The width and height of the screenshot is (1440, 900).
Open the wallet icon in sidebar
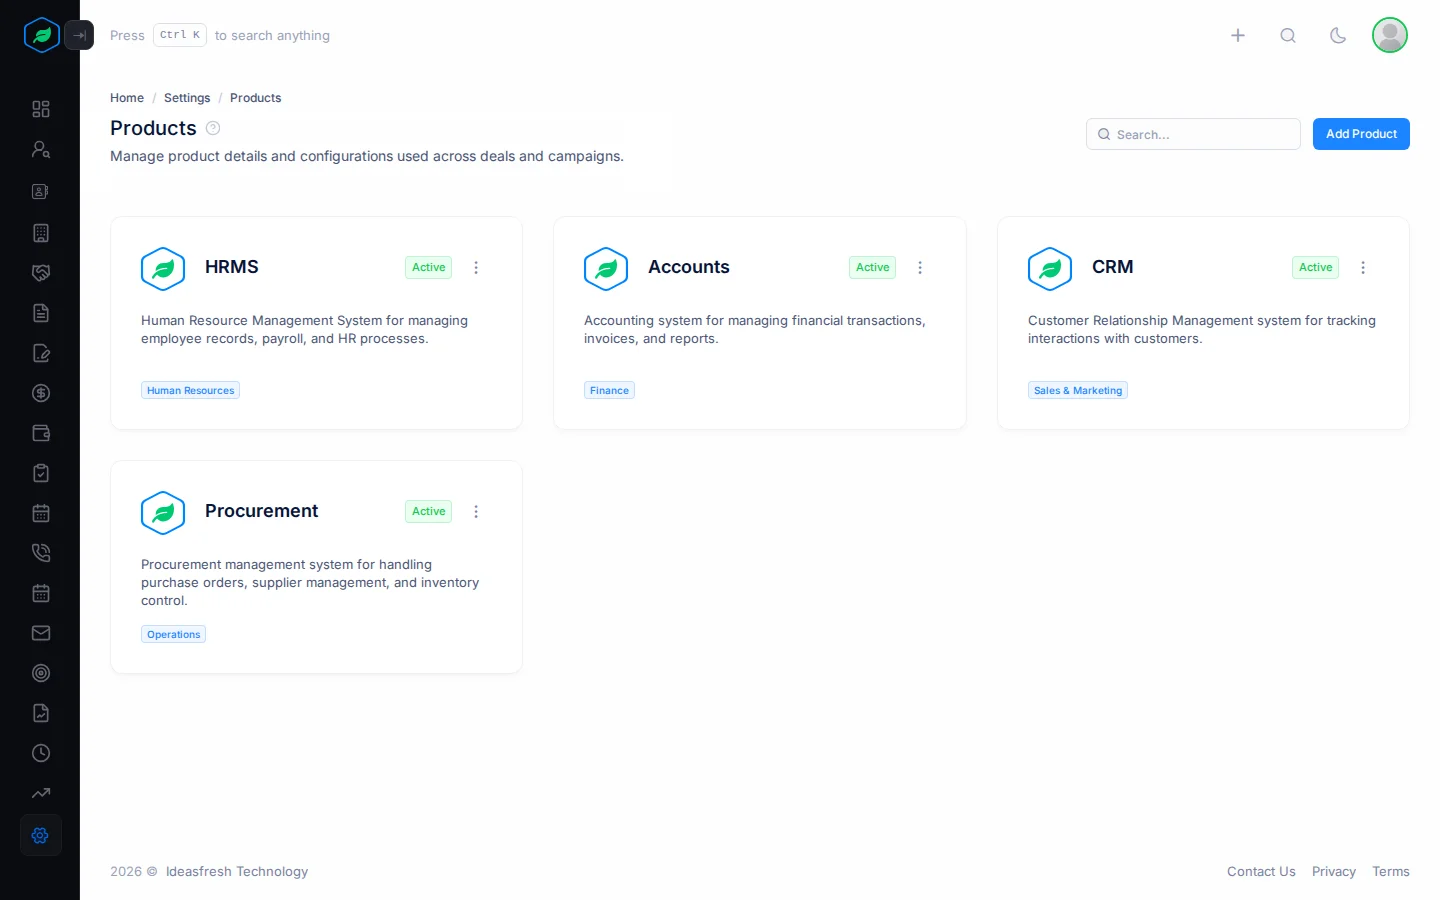(41, 433)
